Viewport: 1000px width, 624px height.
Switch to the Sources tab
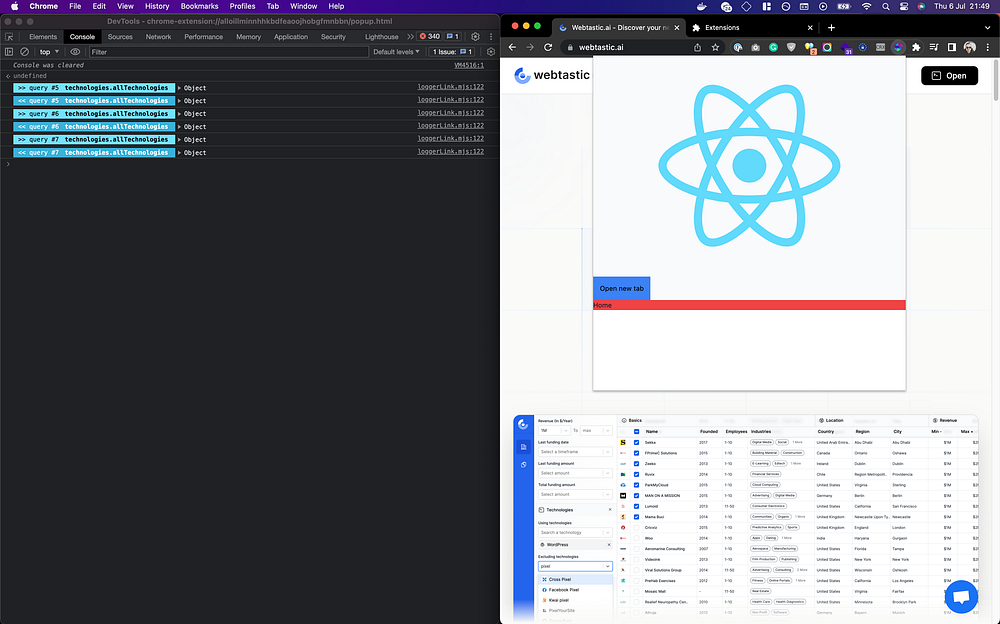tap(120, 36)
